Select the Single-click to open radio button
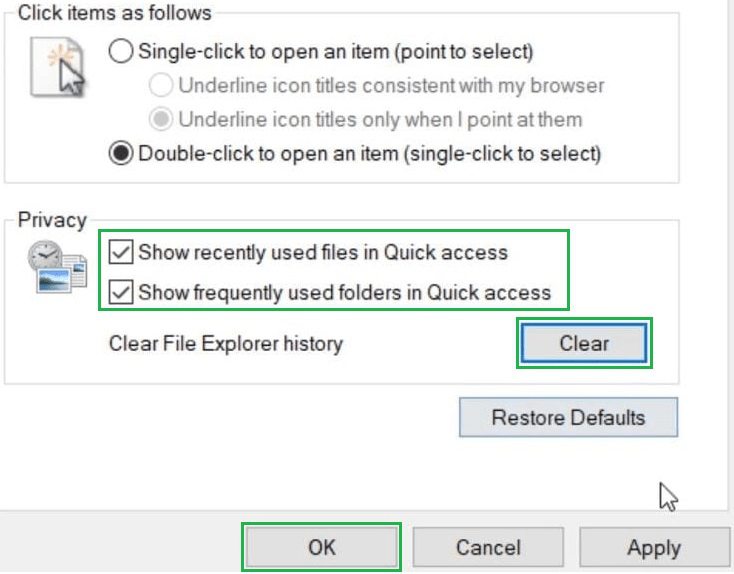The image size is (734, 574). (x=121, y=51)
